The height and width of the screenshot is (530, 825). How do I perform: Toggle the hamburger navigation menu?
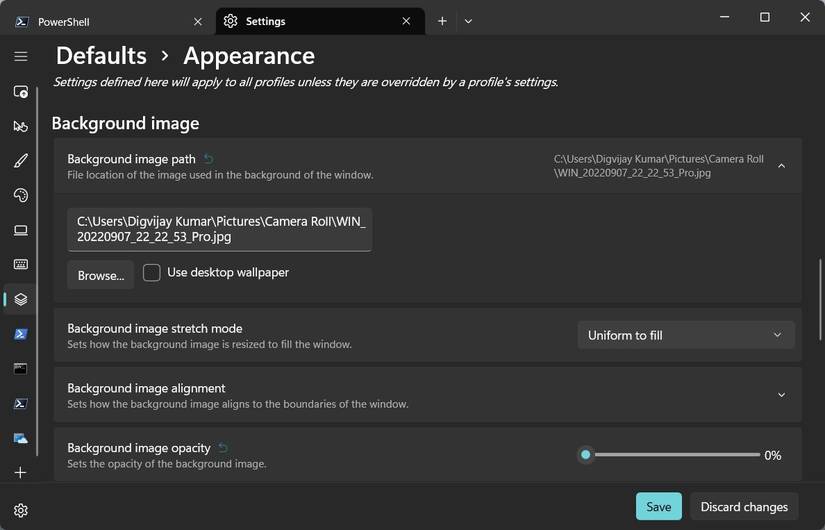[x=20, y=56]
